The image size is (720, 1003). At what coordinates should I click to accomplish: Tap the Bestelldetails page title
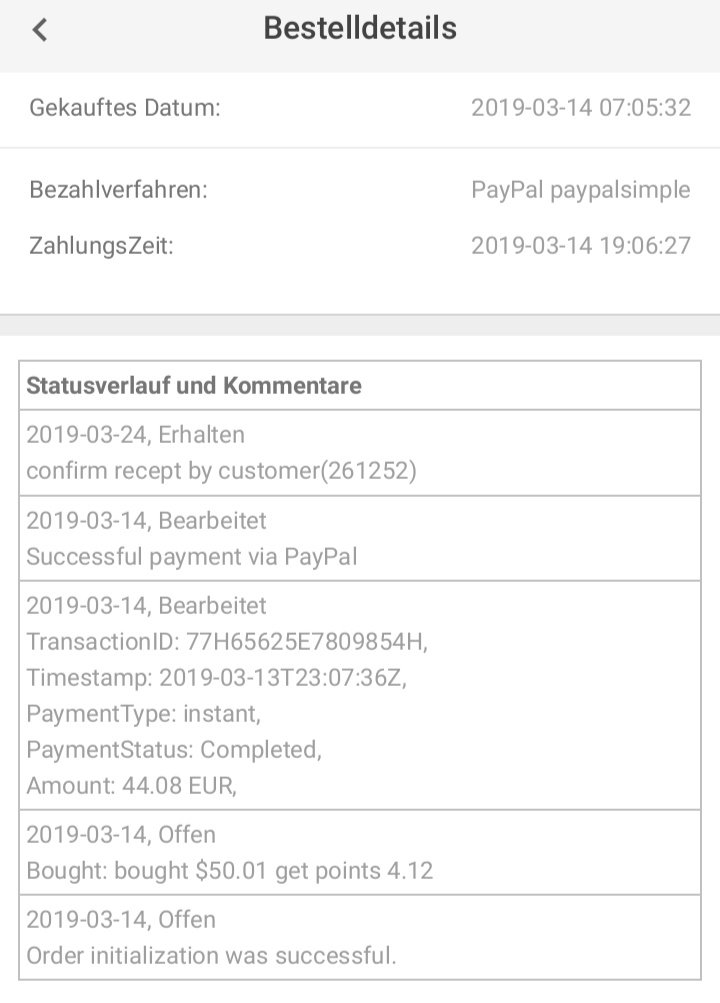coord(360,29)
